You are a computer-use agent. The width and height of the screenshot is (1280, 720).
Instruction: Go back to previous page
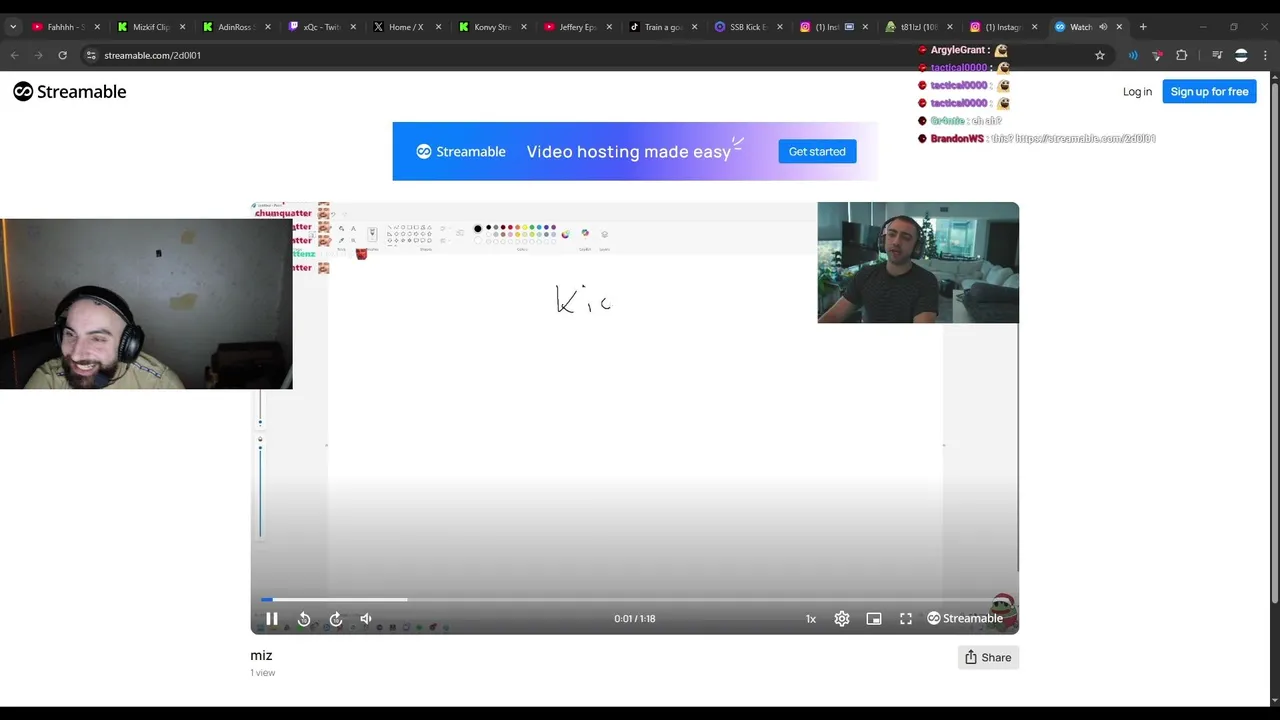14,55
